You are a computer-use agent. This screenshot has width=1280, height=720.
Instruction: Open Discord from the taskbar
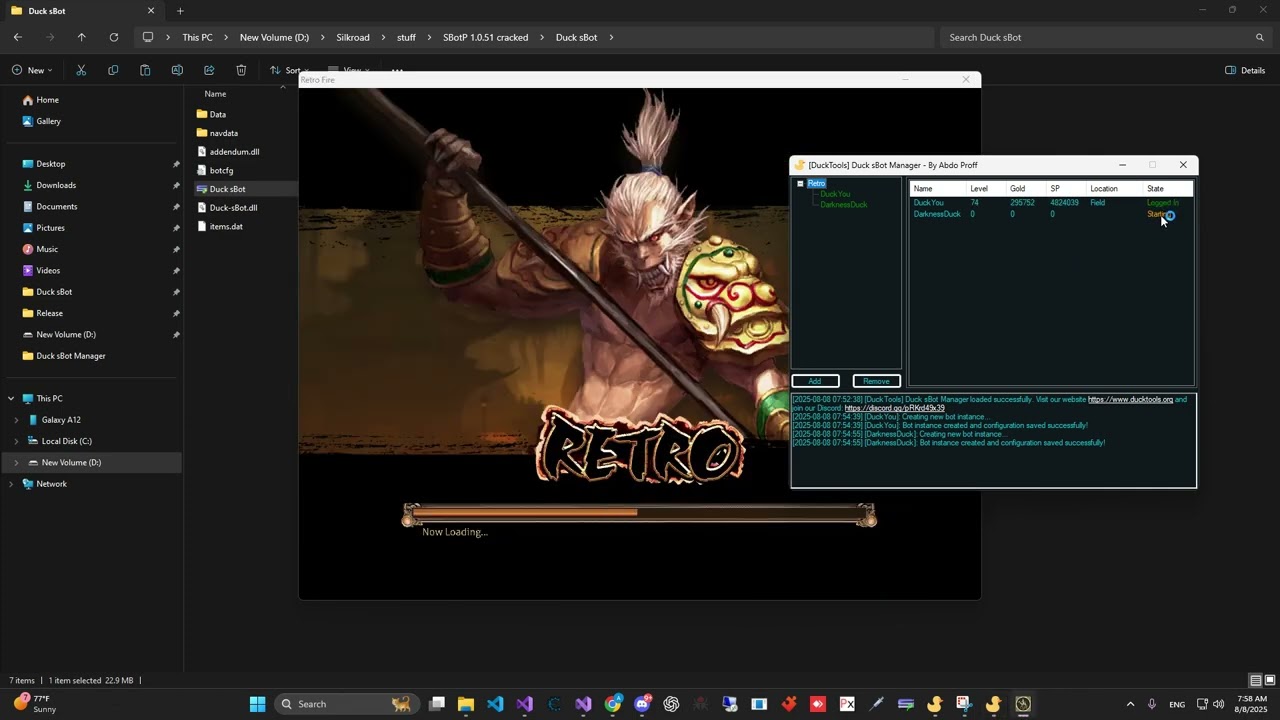coord(642,704)
